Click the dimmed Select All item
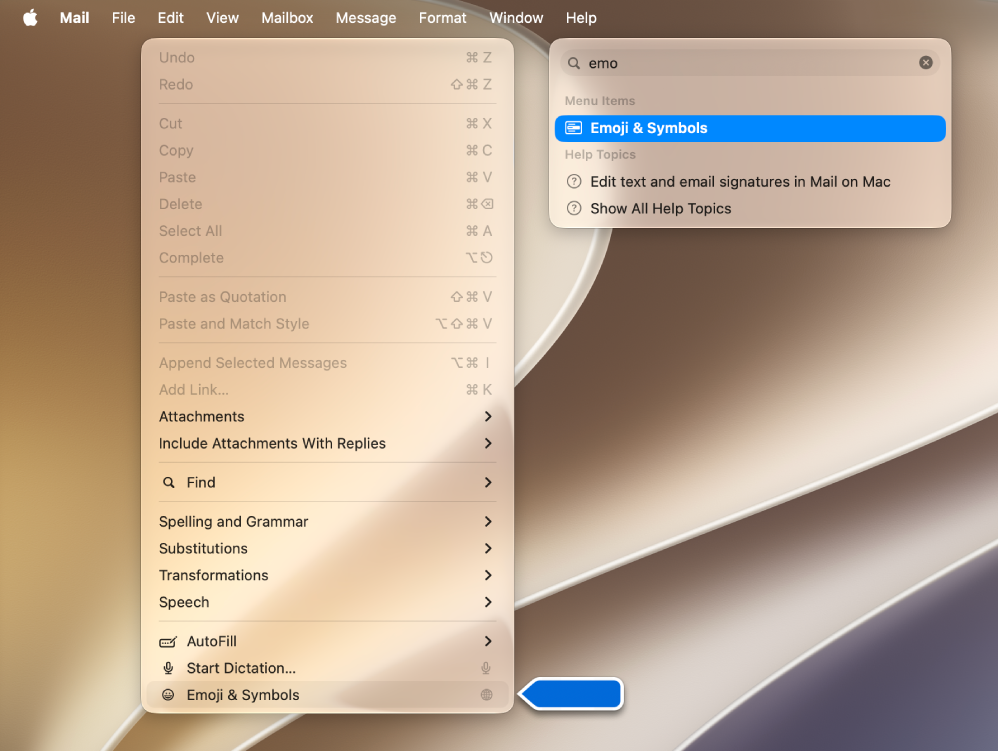998x754 pixels. tap(327, 230)
